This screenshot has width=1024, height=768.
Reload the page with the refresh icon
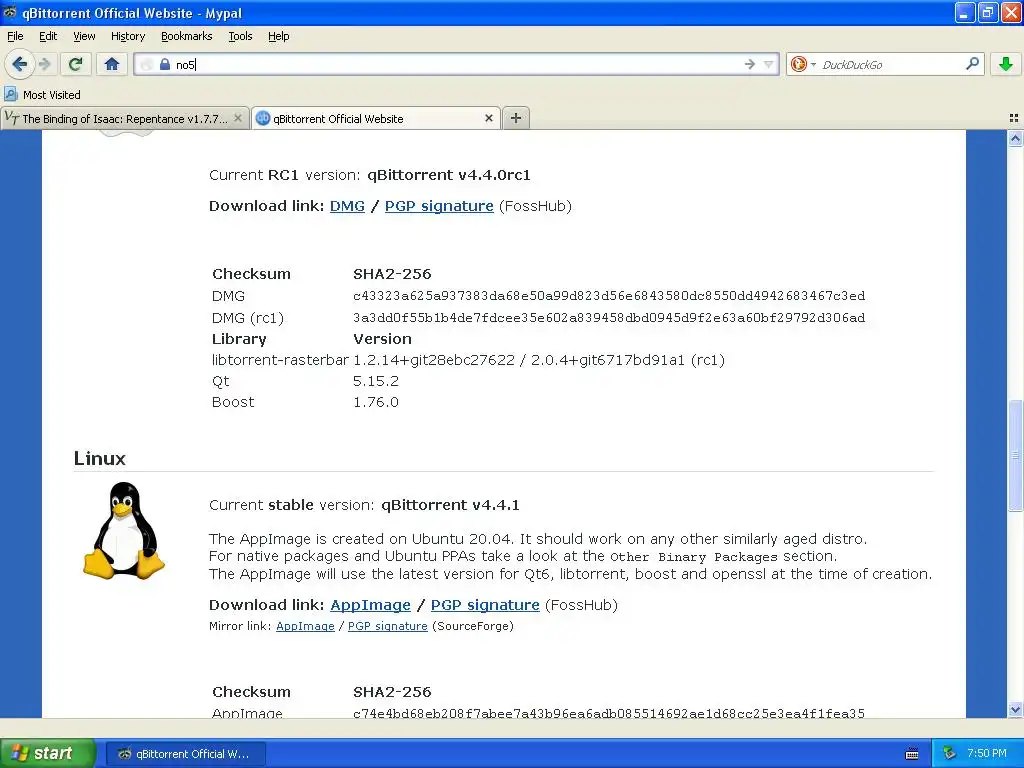coord(75,64)
